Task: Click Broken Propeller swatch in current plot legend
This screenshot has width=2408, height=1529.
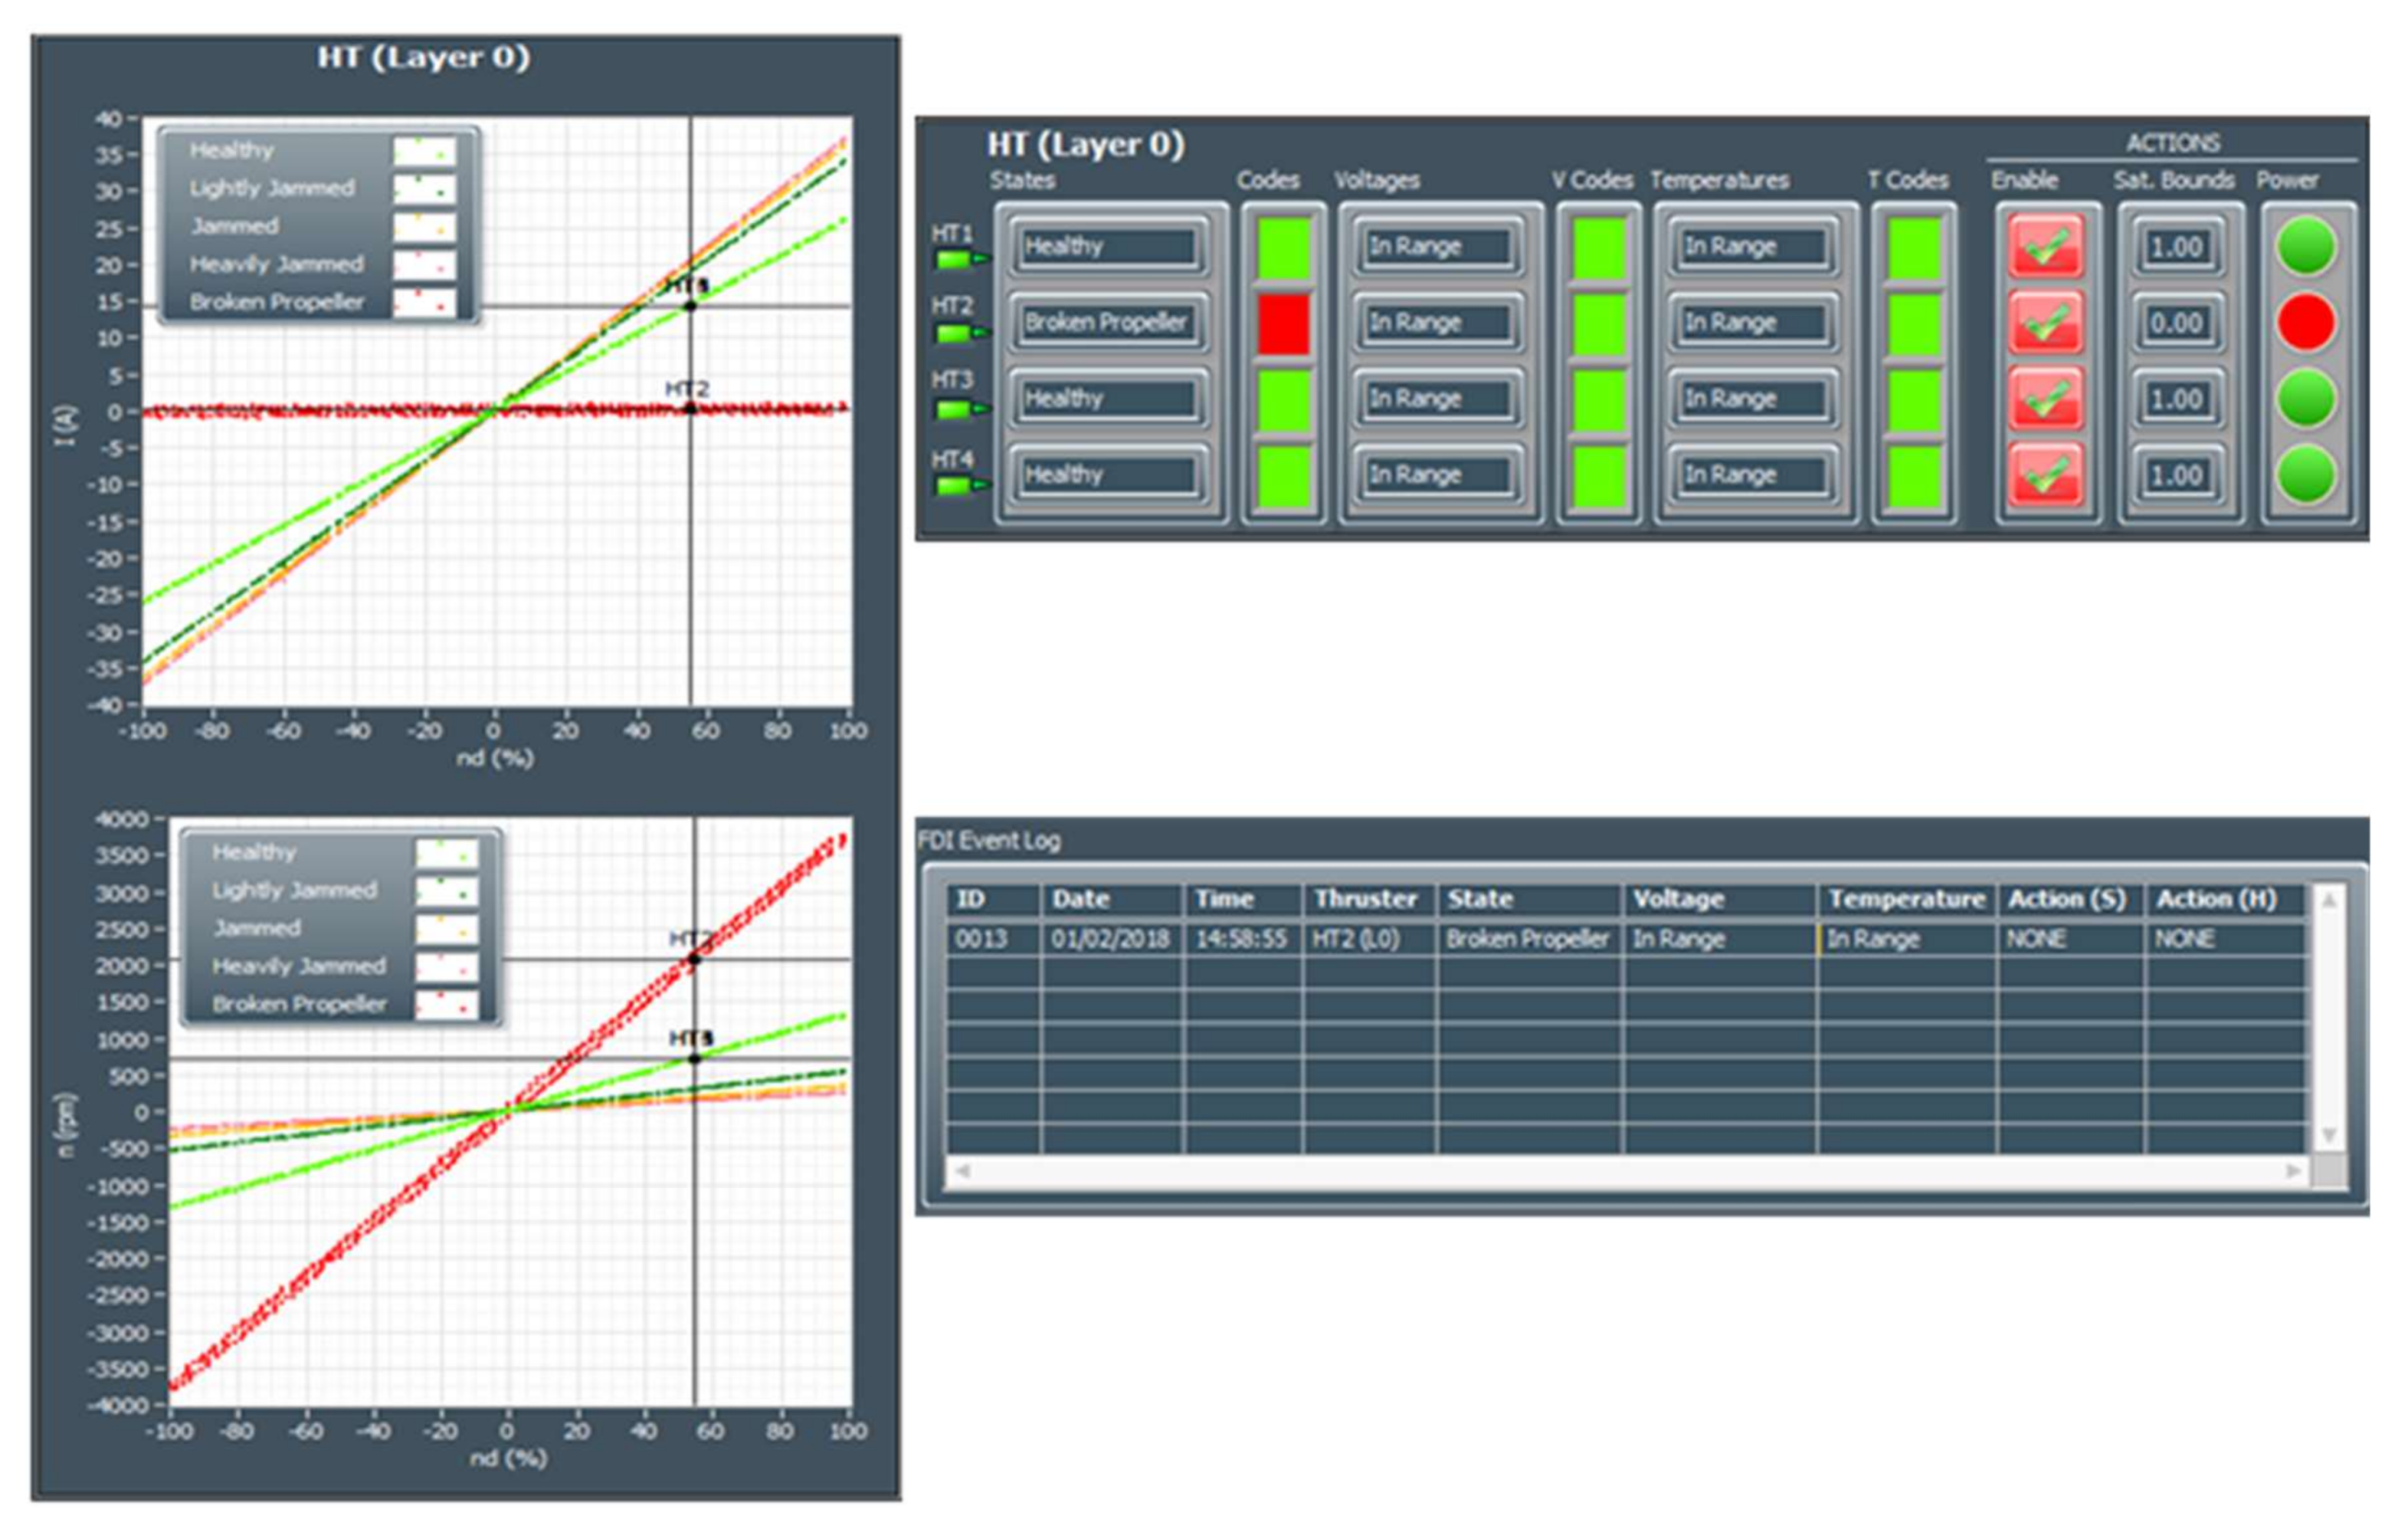Action: [x=424, y=302]
